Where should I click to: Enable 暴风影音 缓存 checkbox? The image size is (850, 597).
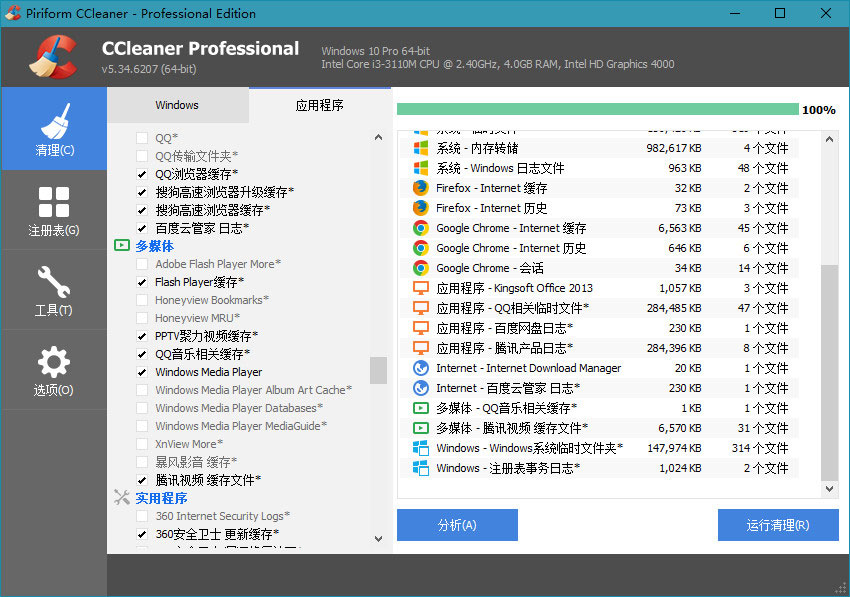[142, 462]
